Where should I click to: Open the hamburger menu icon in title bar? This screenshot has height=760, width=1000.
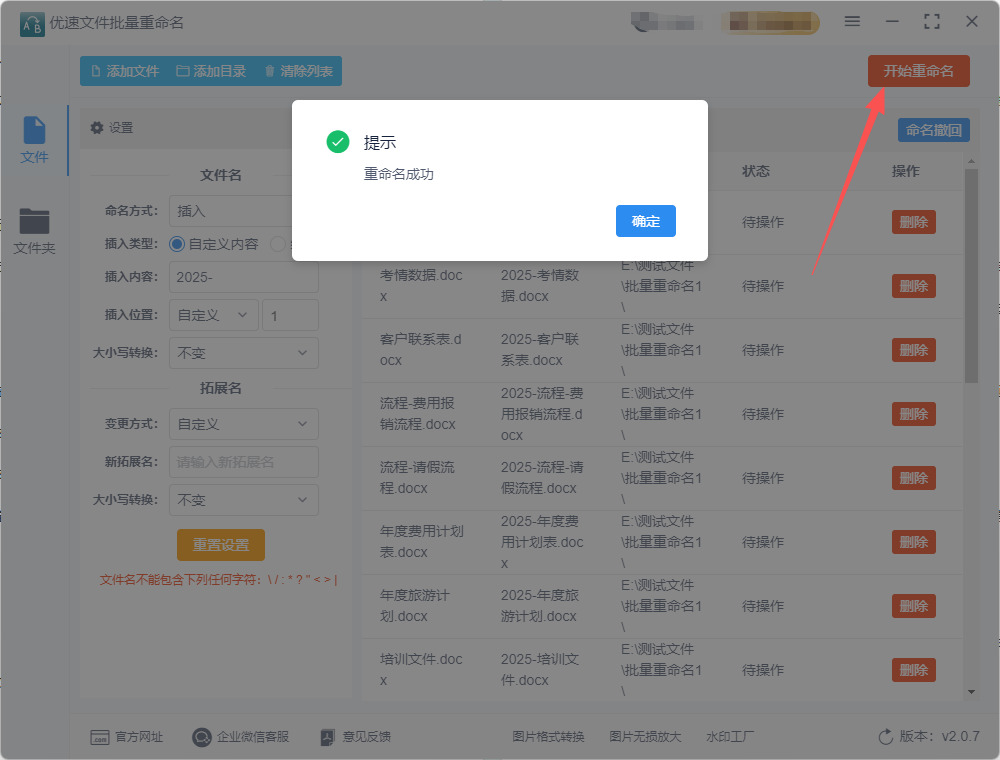point(852,22)
